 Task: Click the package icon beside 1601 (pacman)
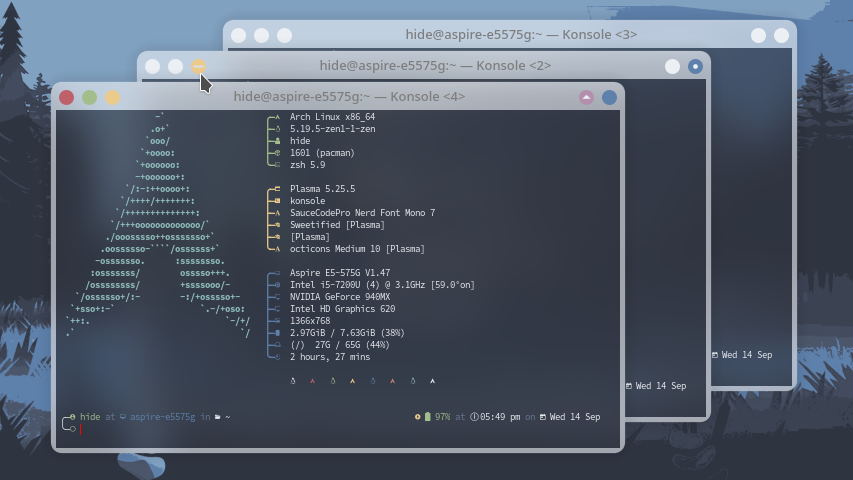coord(277,153)
